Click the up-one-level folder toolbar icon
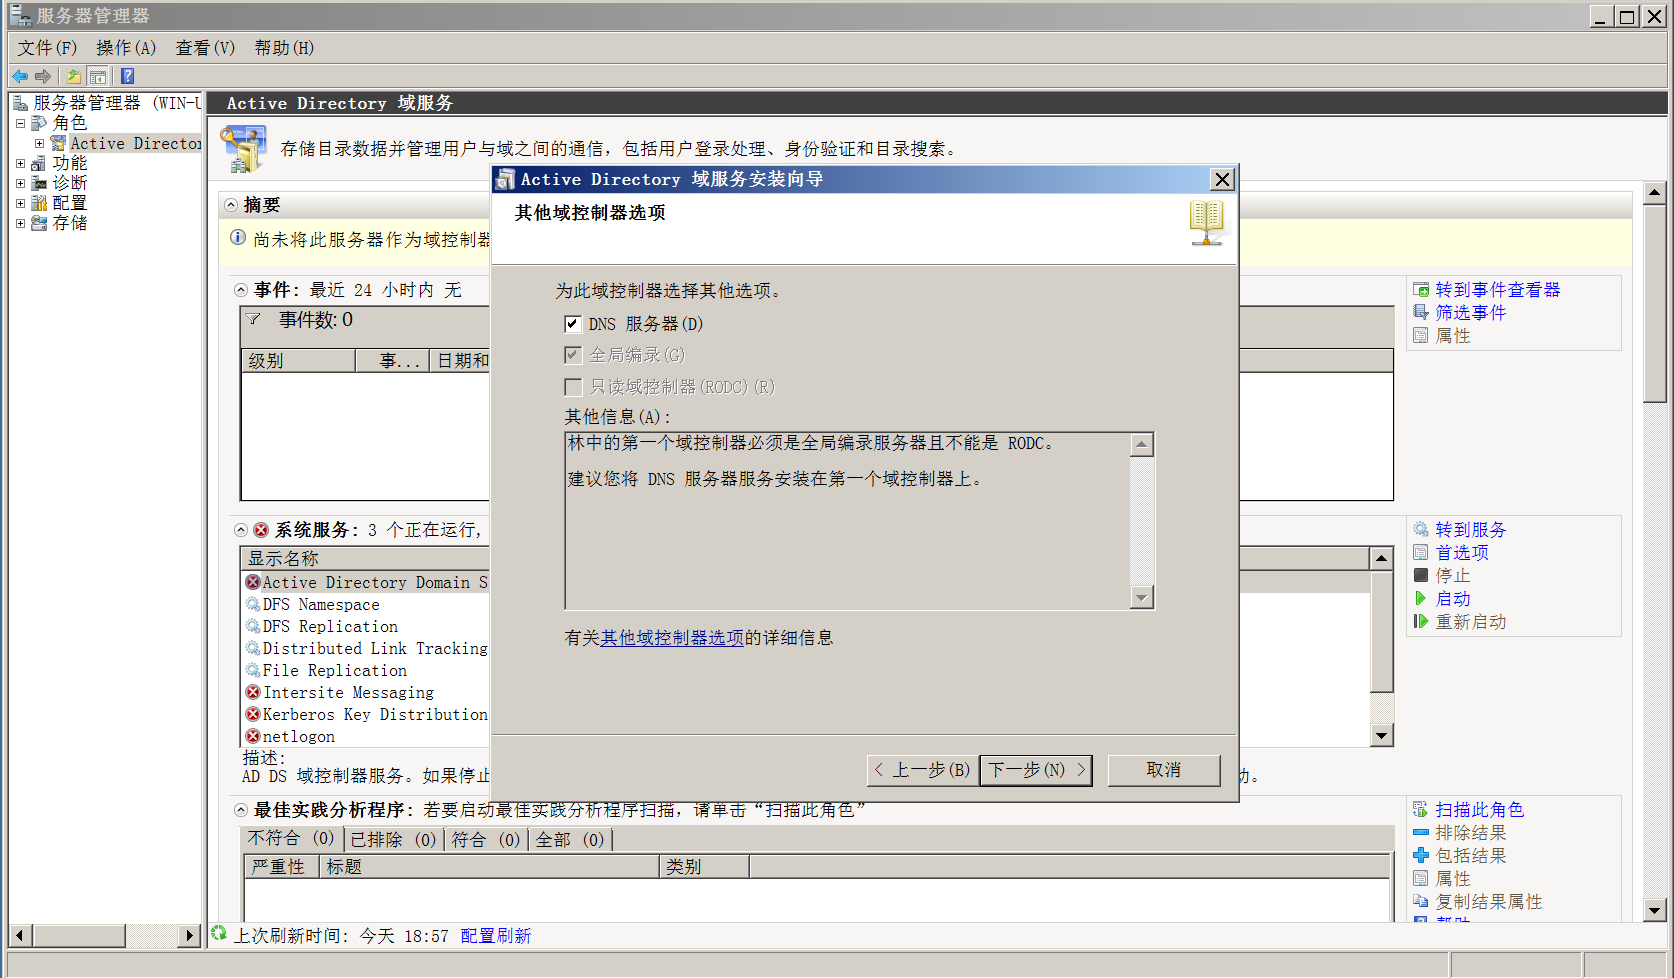 tap(74, 76)
